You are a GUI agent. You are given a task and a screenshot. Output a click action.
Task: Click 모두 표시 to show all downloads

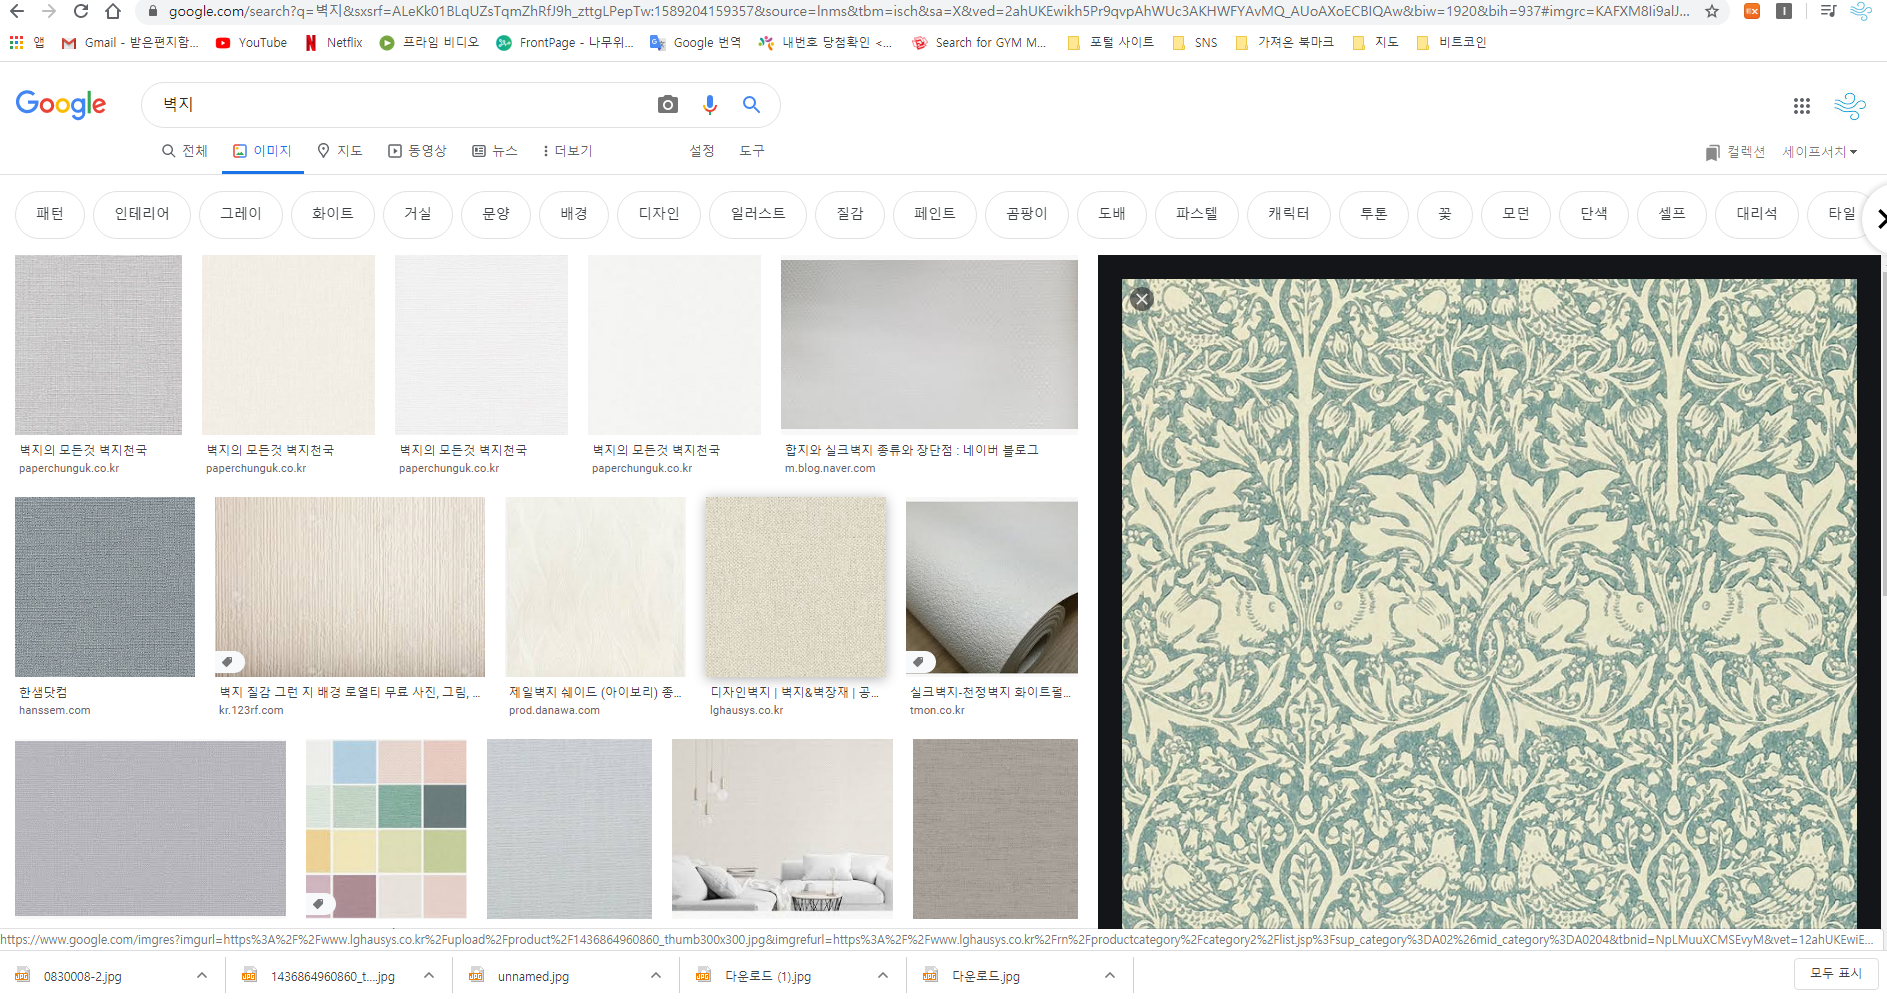pyautogui.click(x=1836, y=973)
